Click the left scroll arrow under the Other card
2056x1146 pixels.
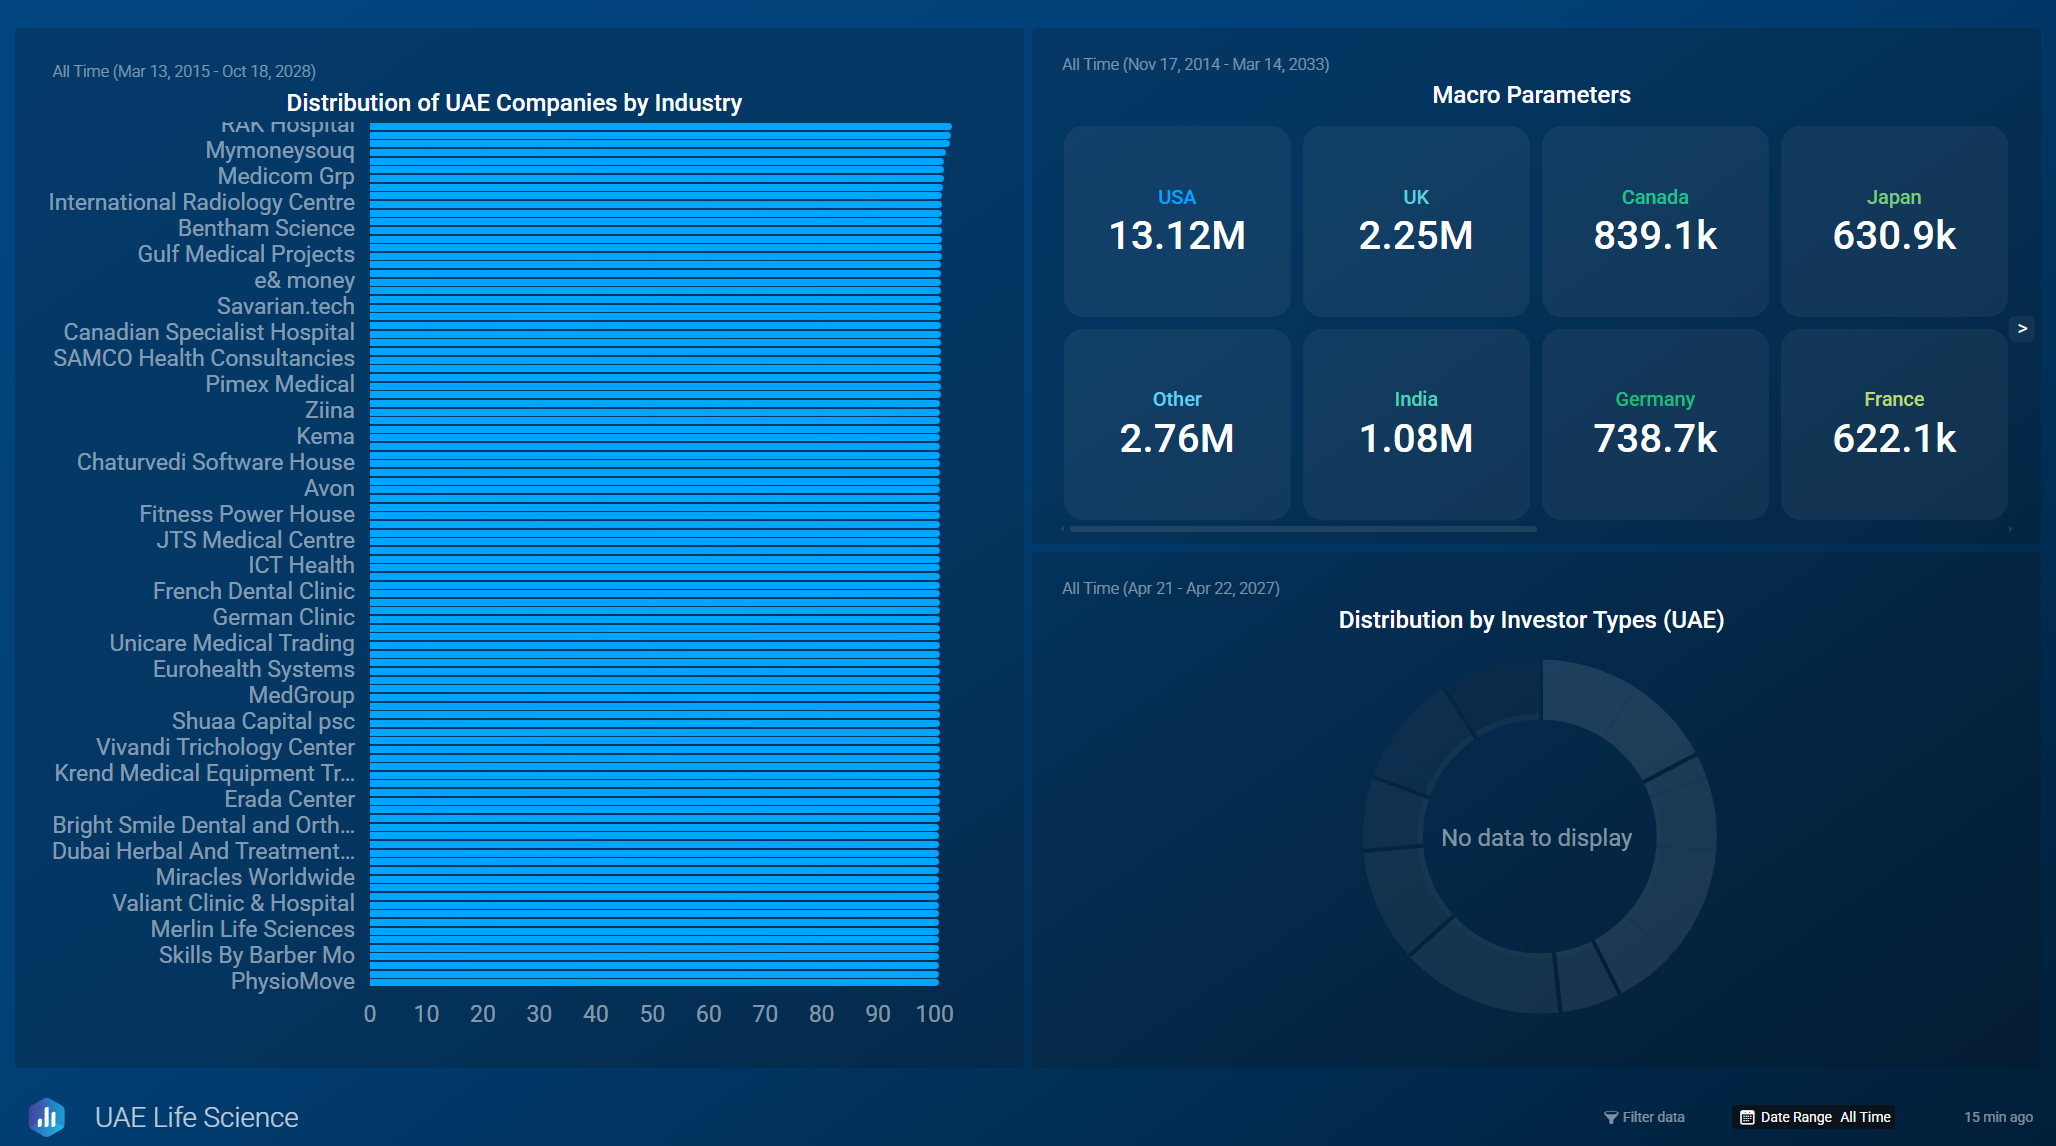1063,529
